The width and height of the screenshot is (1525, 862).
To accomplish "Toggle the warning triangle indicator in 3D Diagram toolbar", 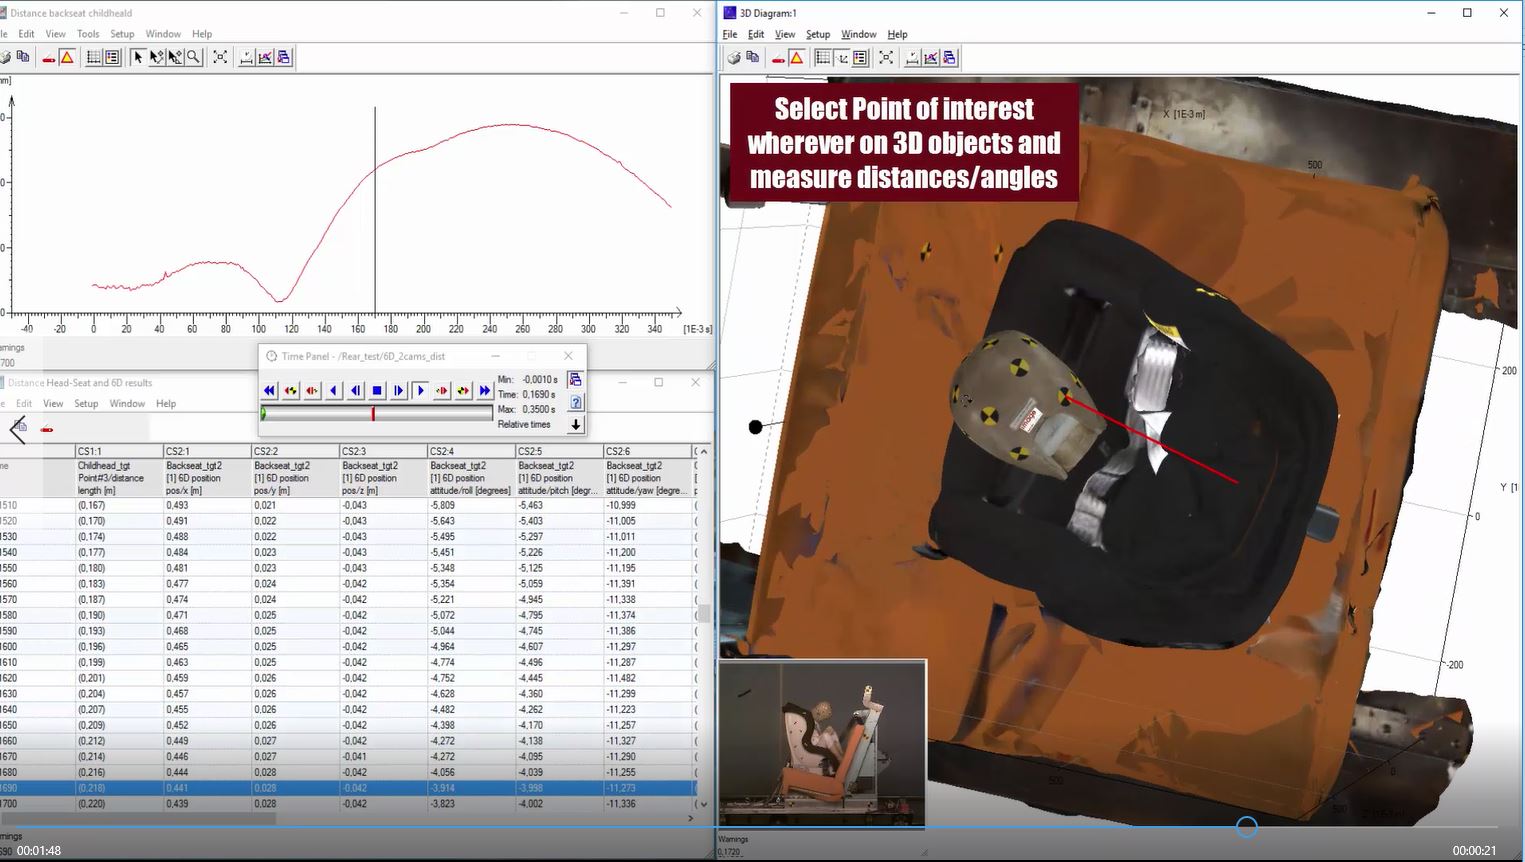I will (794, 57).
